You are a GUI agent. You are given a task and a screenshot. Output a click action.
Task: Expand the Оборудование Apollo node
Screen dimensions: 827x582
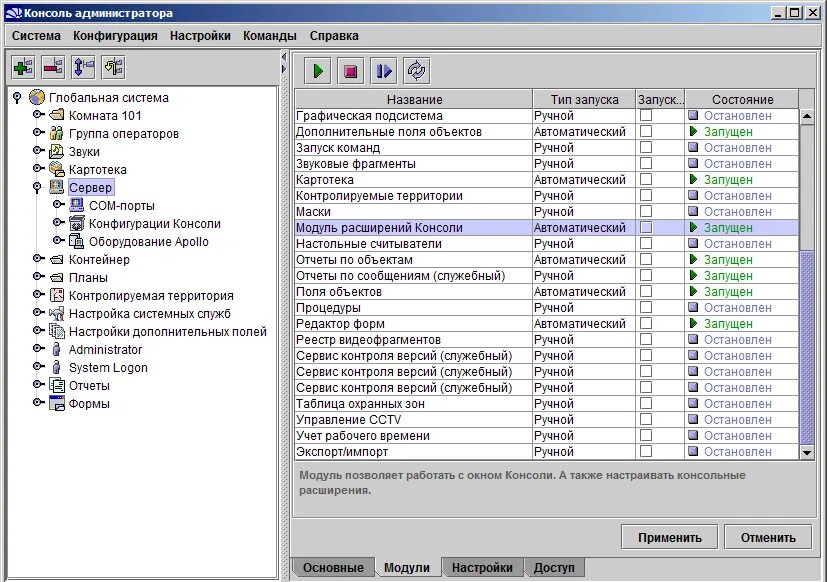[x=57, y=241]
